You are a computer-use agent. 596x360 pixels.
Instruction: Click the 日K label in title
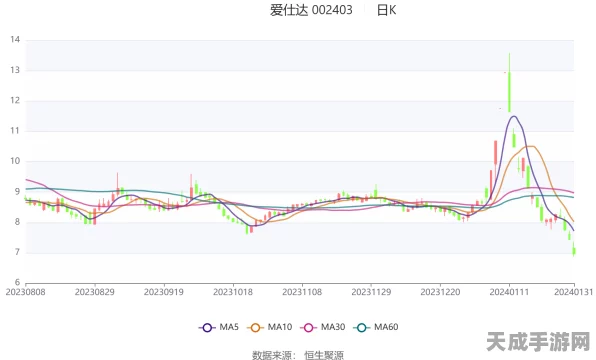pos(387,10)
